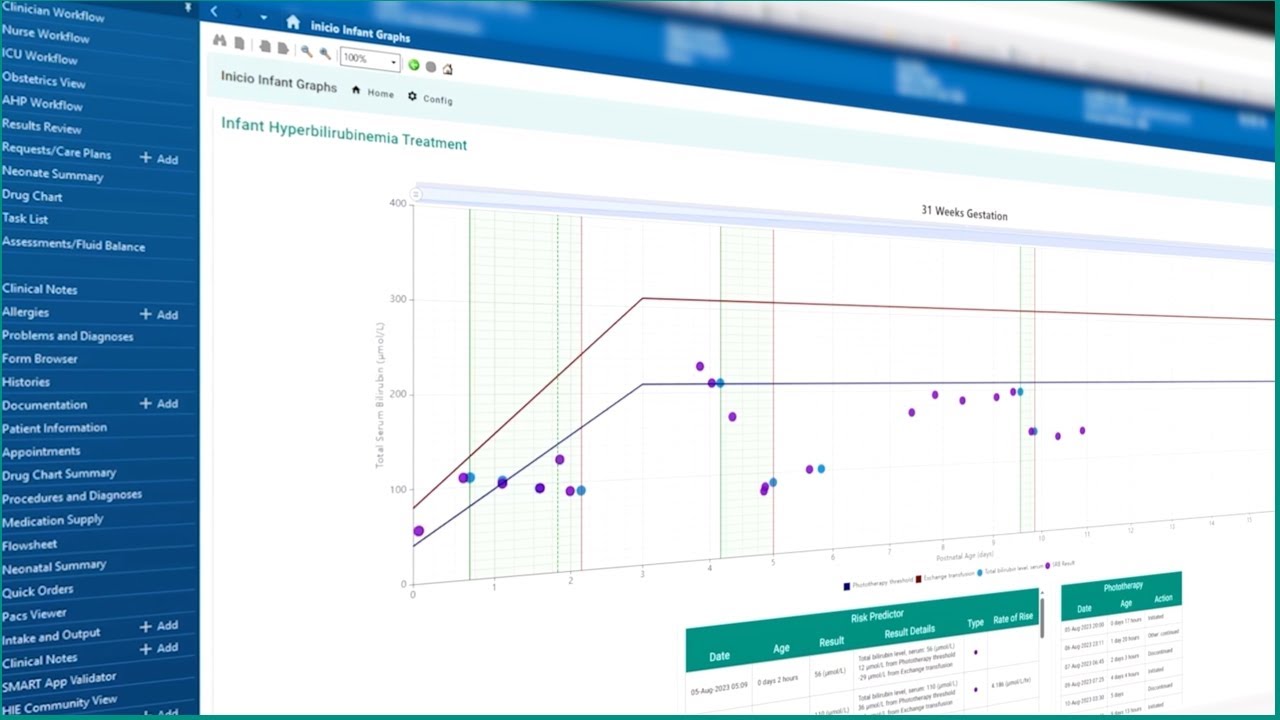The height and width of the screenshot is (720, 1280).
Task: Click the Rate of Rise column header
Action: [1012, 618]
